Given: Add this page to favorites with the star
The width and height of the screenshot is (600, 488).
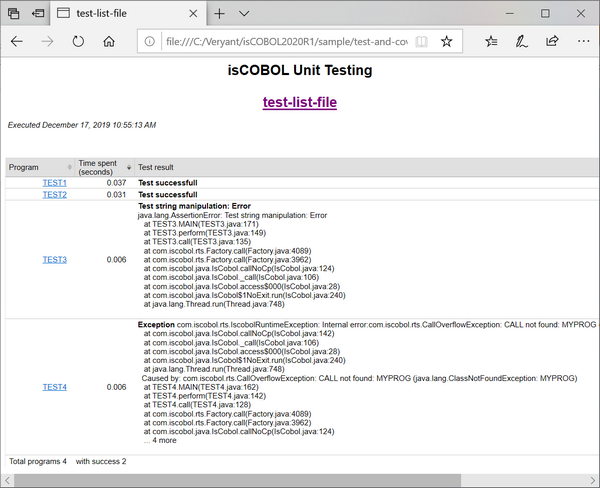Looking at the screenshot, I should 446,42.
